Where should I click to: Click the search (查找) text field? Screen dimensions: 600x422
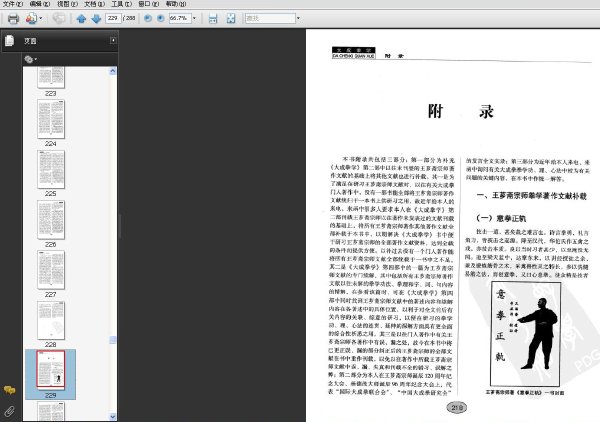(x=270, y=18)
